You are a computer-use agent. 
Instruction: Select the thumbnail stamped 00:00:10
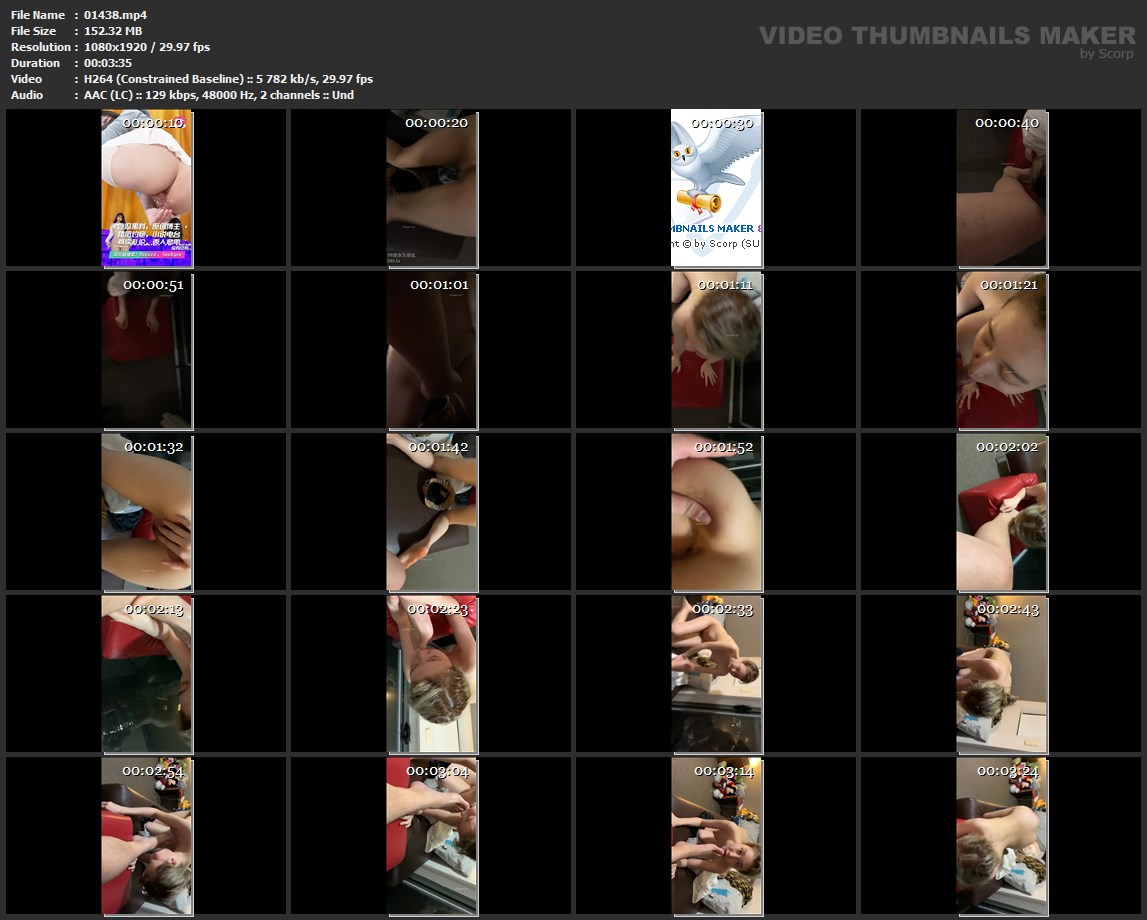[146, 188]
